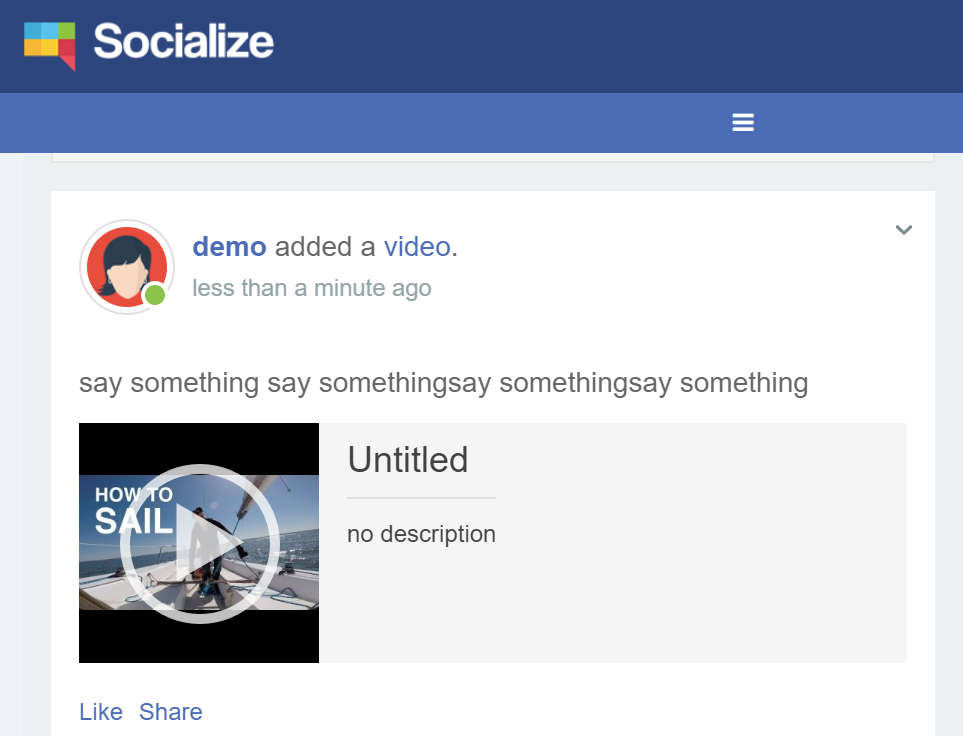Click the "HOW TO SAIL" thumbnail caption
Screen dimensions: 963x736
pos(133,508)
